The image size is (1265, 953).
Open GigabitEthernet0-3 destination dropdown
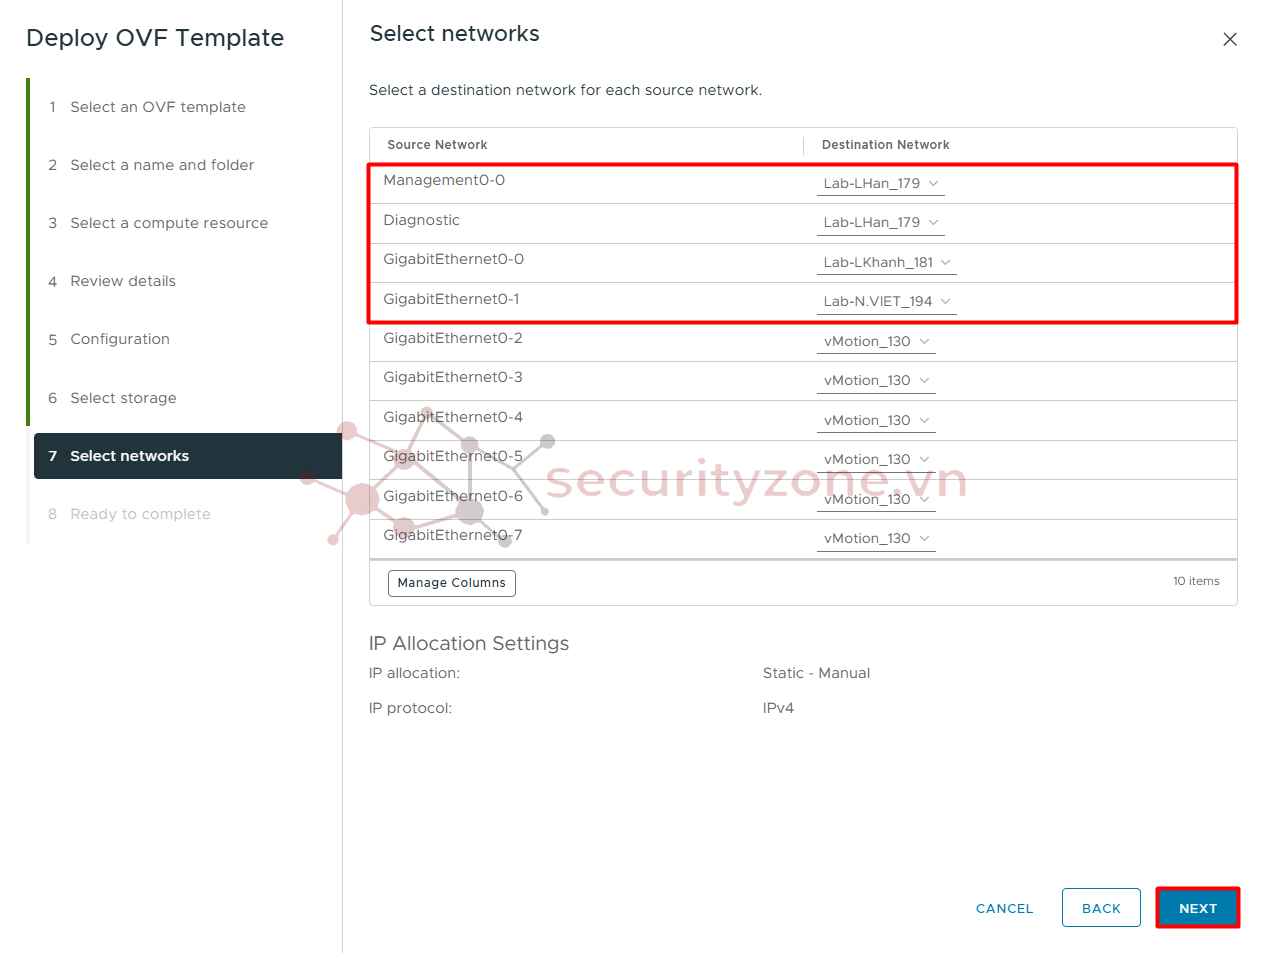click(876, 380)
